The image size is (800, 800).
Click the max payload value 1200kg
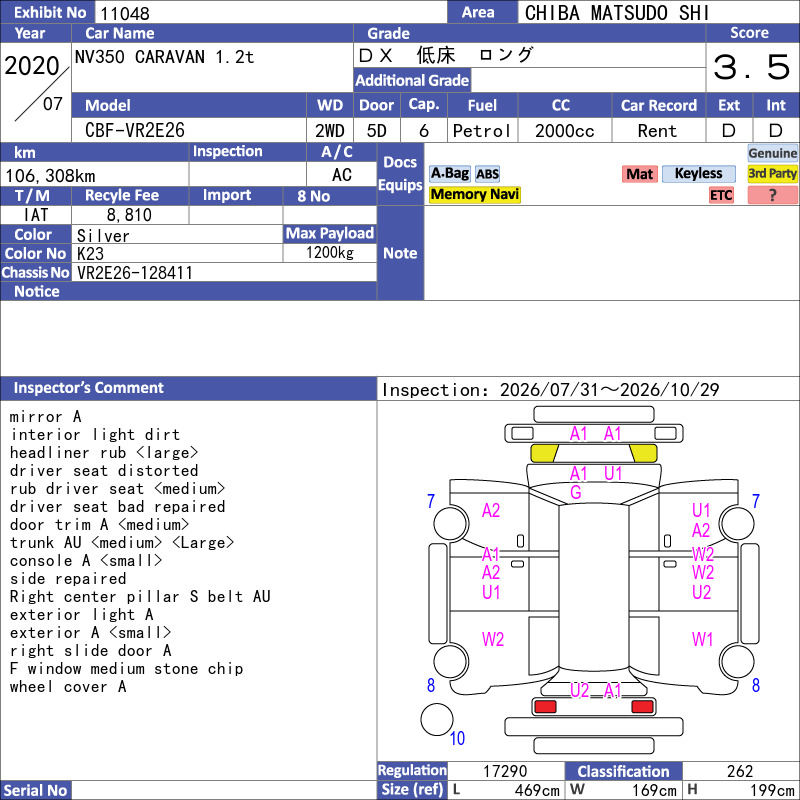(x=330, y=253)
